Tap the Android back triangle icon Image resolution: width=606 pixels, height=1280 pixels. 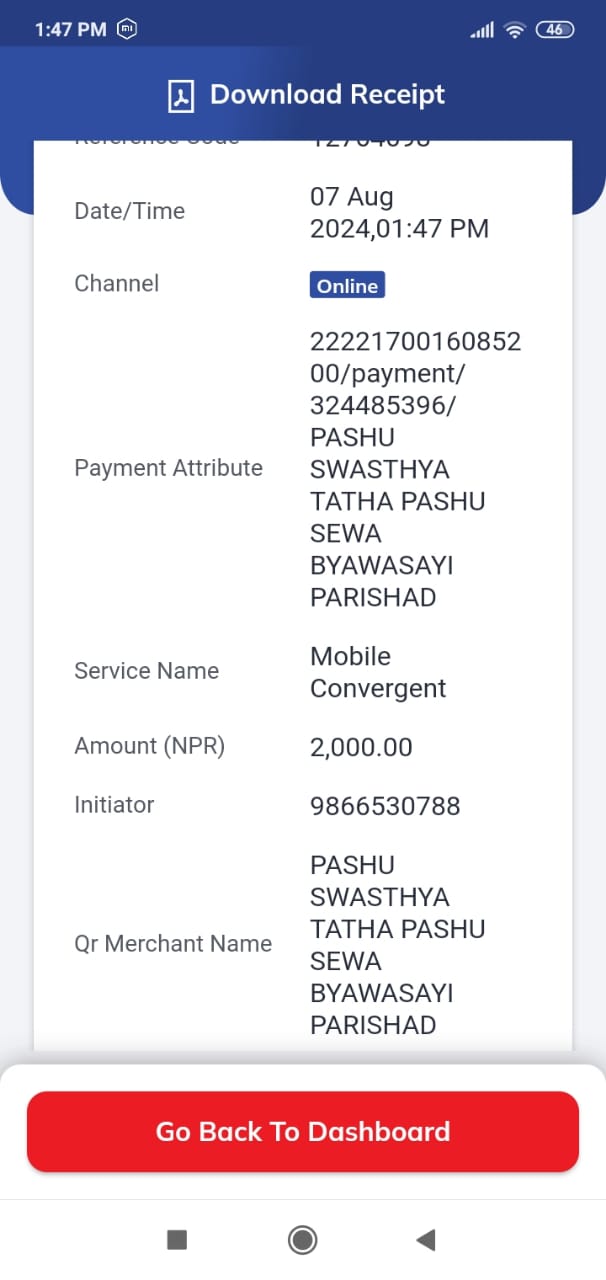425,1240
